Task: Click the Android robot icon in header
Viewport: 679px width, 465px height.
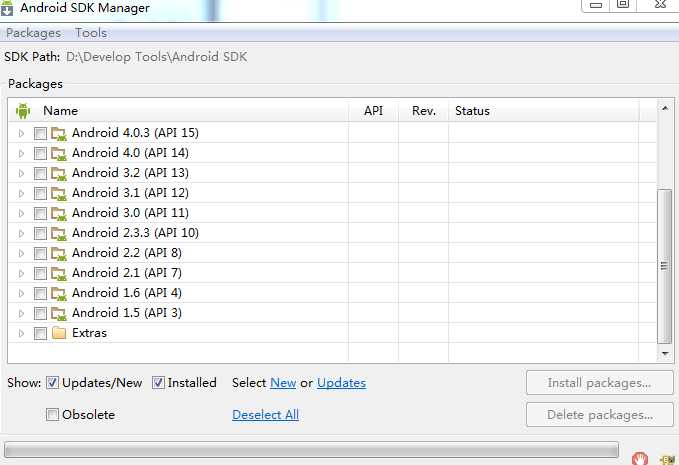Action: pos(23,111)
